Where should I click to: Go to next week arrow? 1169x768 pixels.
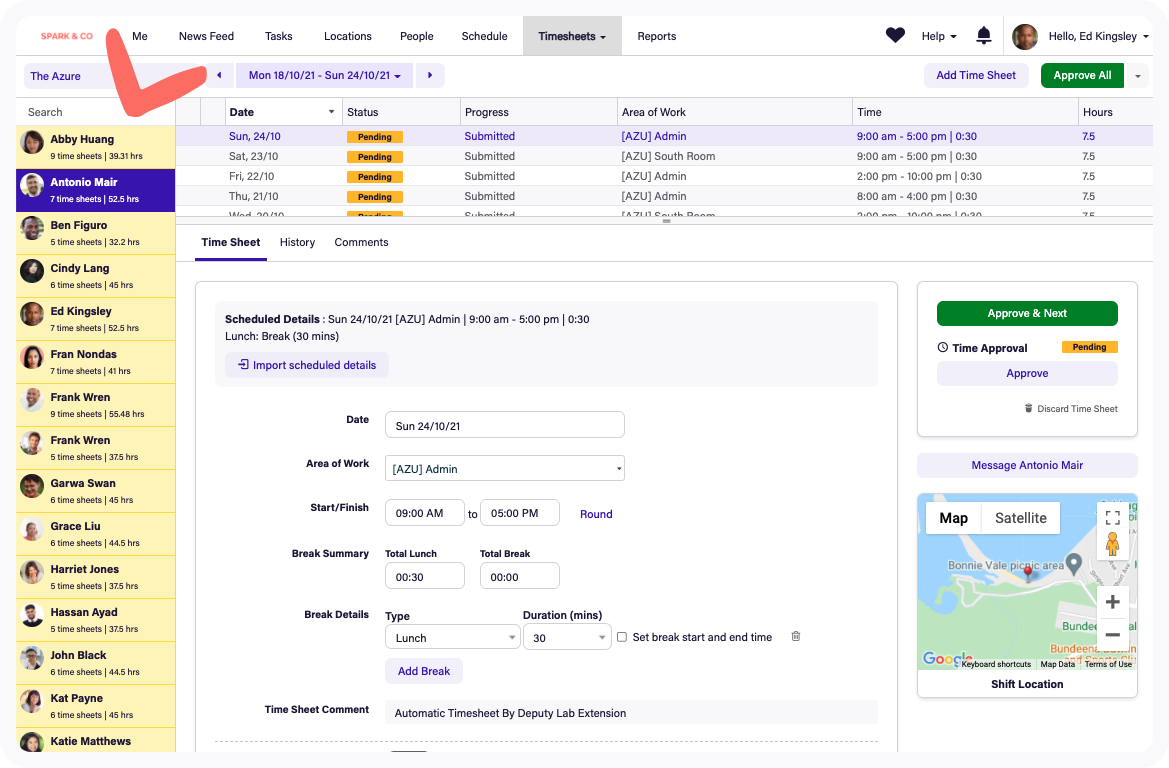pyautogui.click(x=429, y=75)
